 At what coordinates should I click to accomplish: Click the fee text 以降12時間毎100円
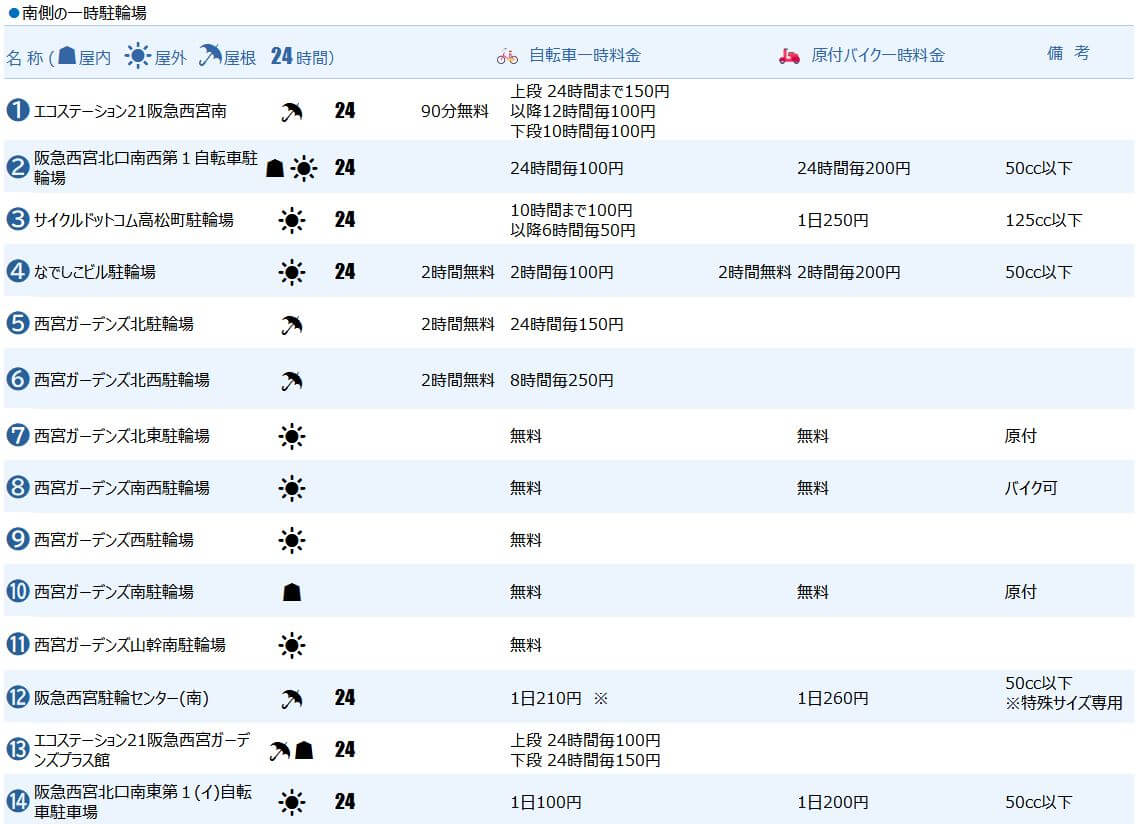(582, 111)
